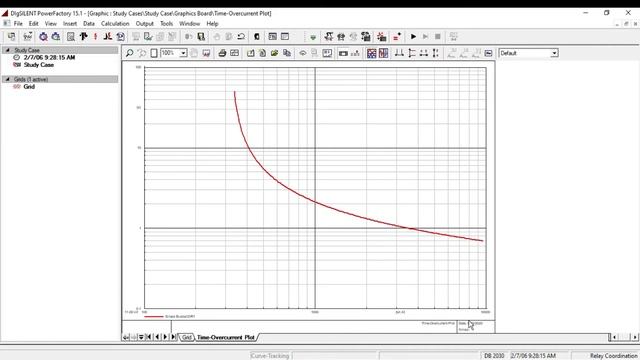Open the Edit menu

tap(33, 24)
